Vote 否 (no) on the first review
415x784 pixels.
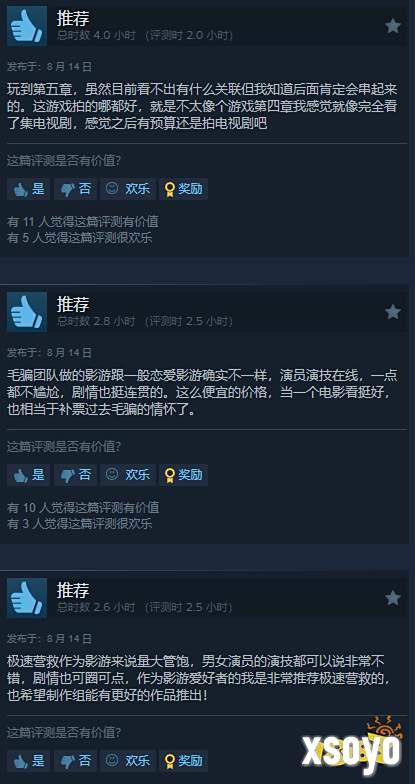point(76,189)
